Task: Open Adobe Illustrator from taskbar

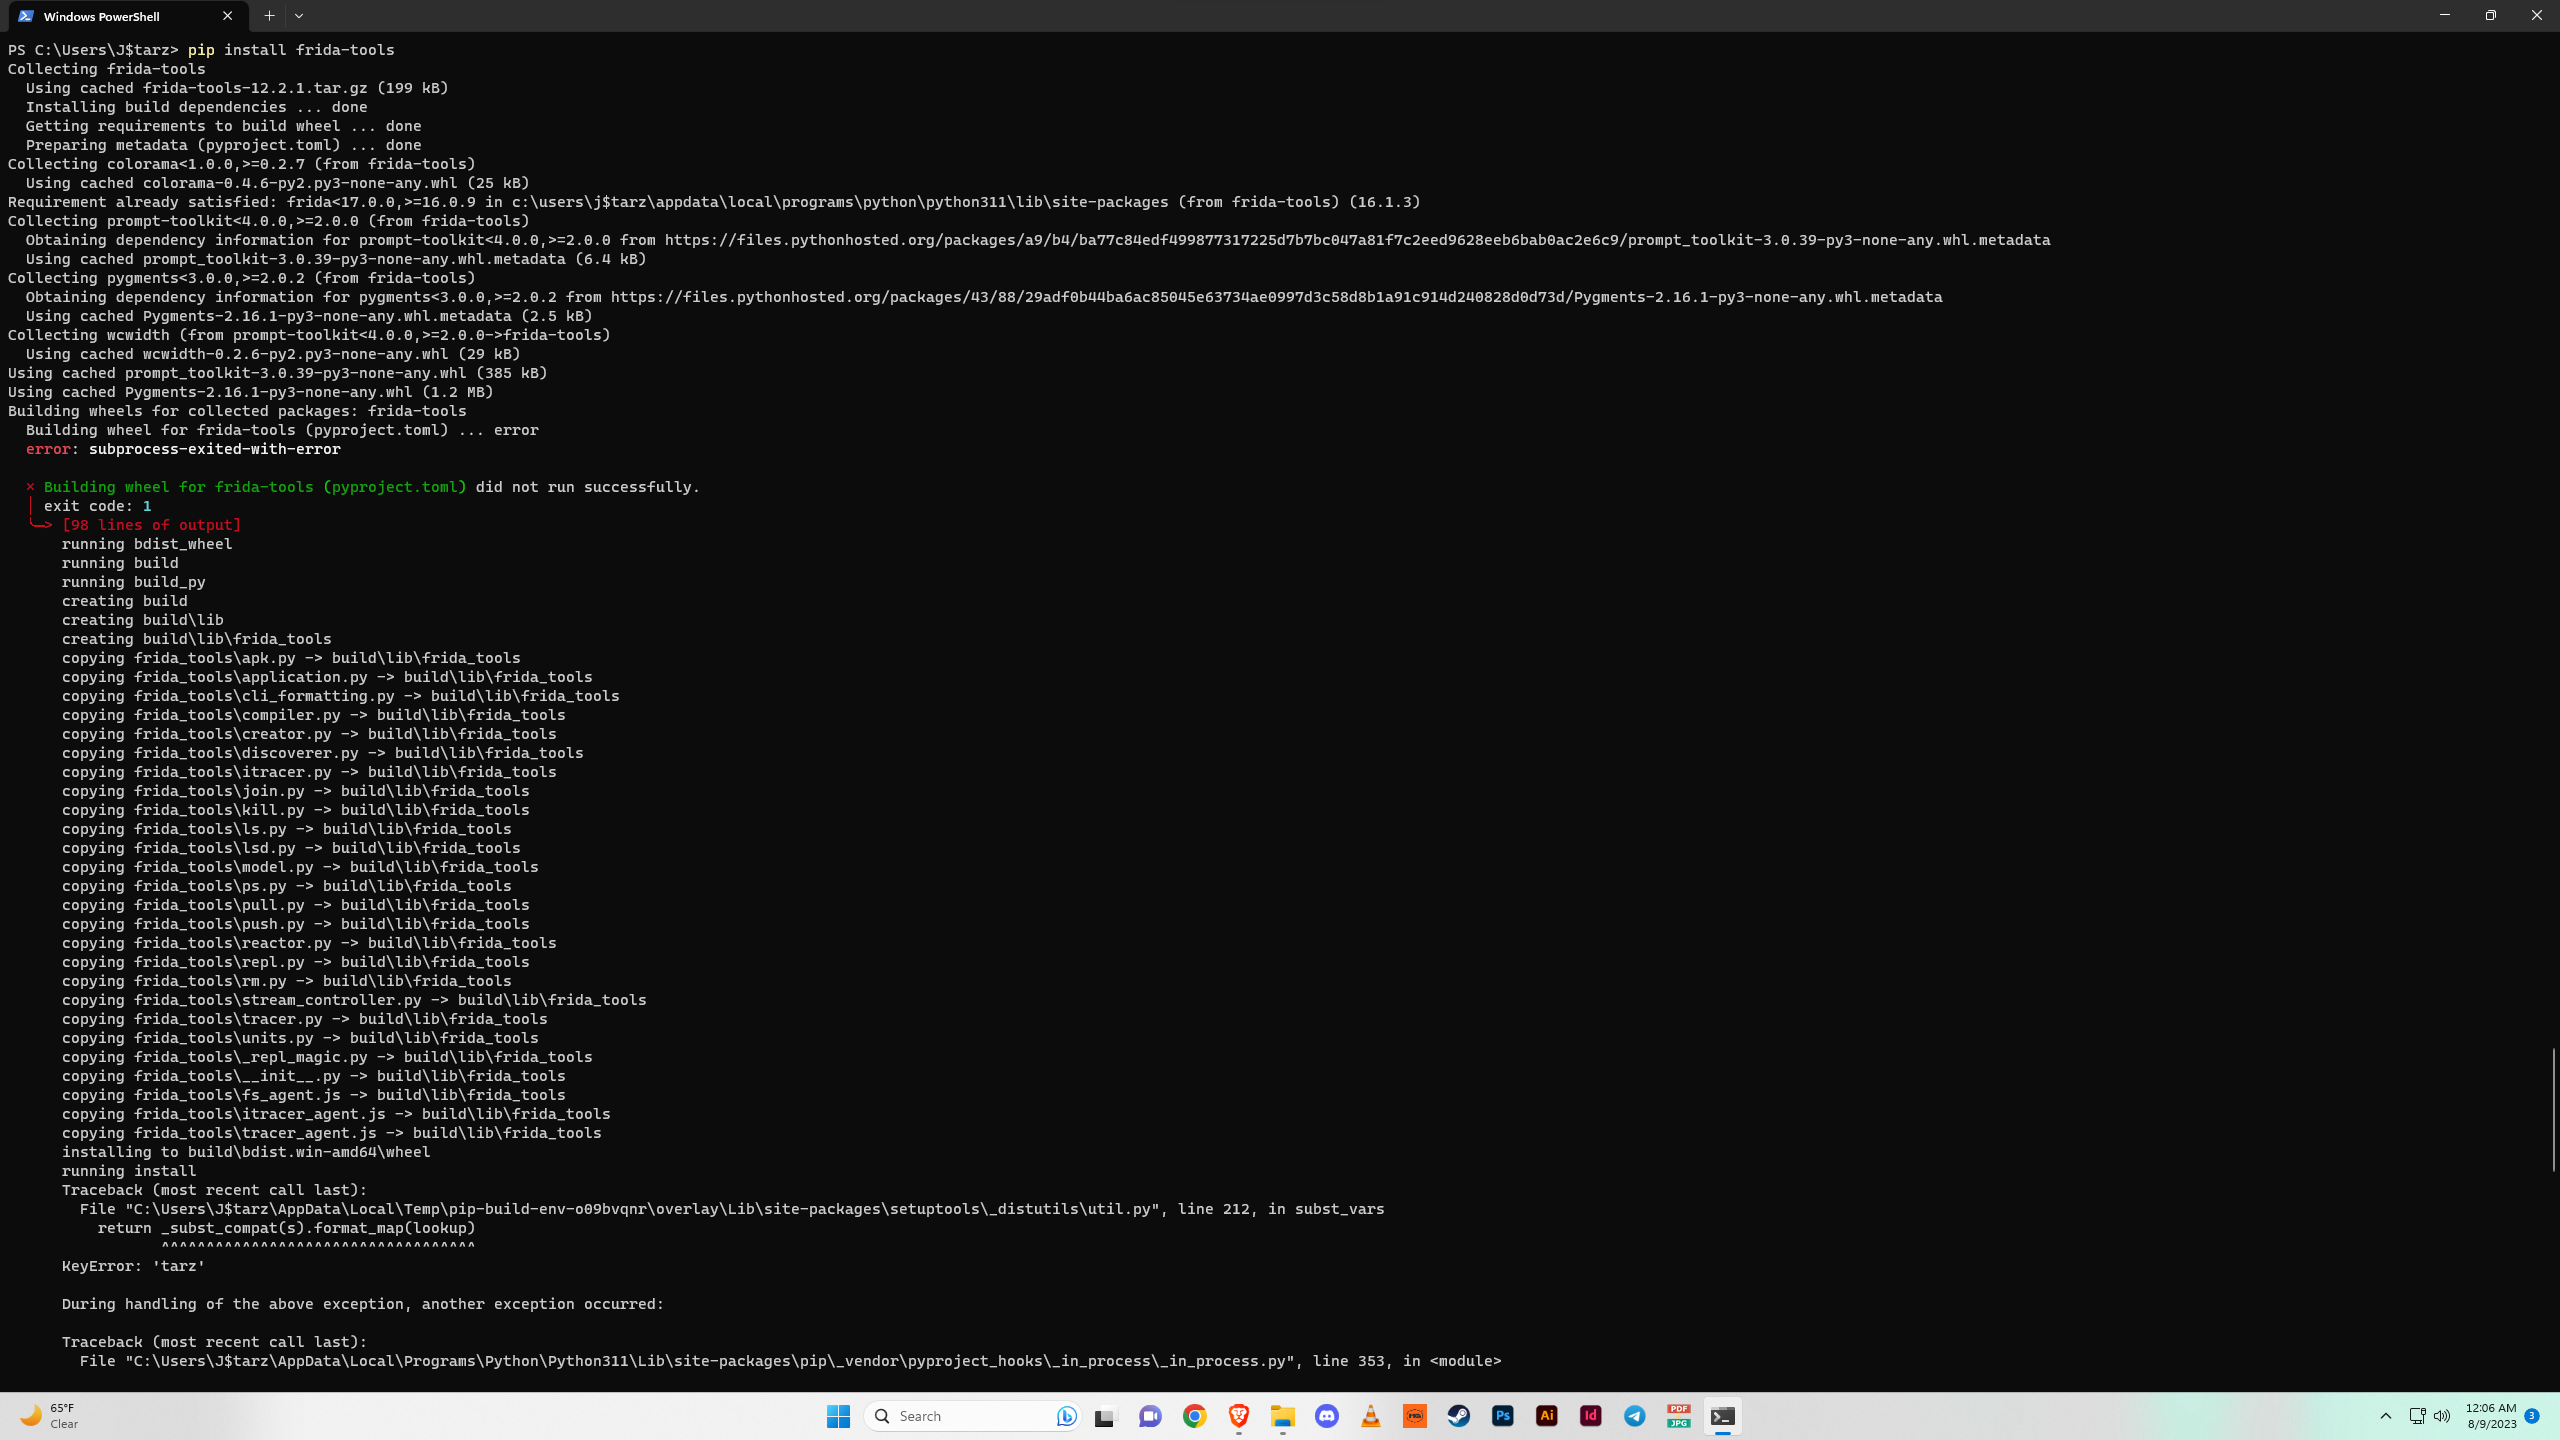Action: [x=1547, y=1416]
